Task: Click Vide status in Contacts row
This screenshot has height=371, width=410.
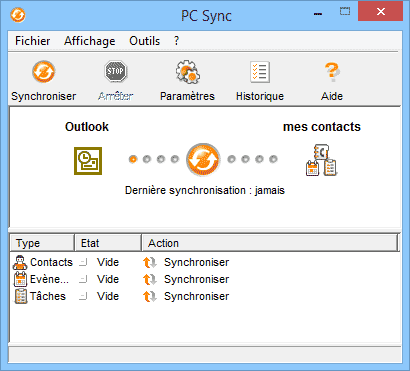Action: 108,262
